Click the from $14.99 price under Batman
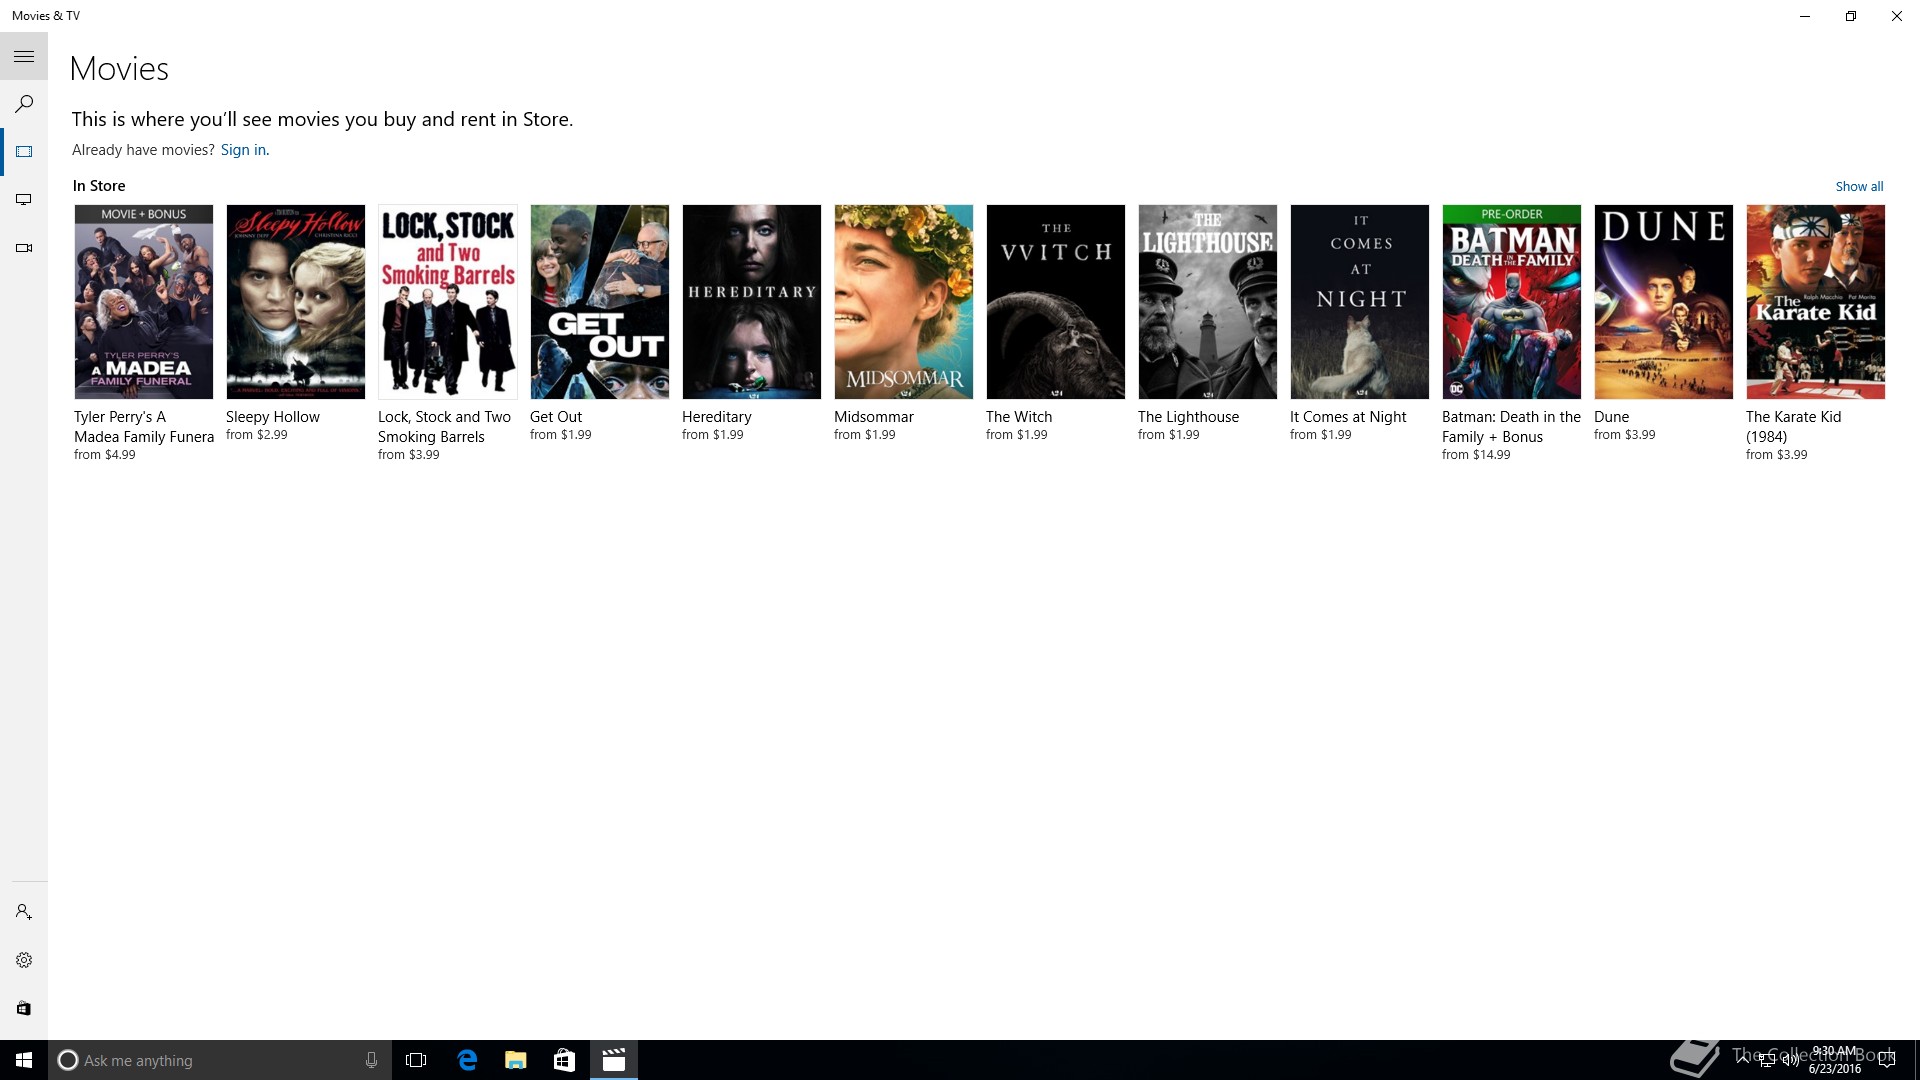 1476,455
